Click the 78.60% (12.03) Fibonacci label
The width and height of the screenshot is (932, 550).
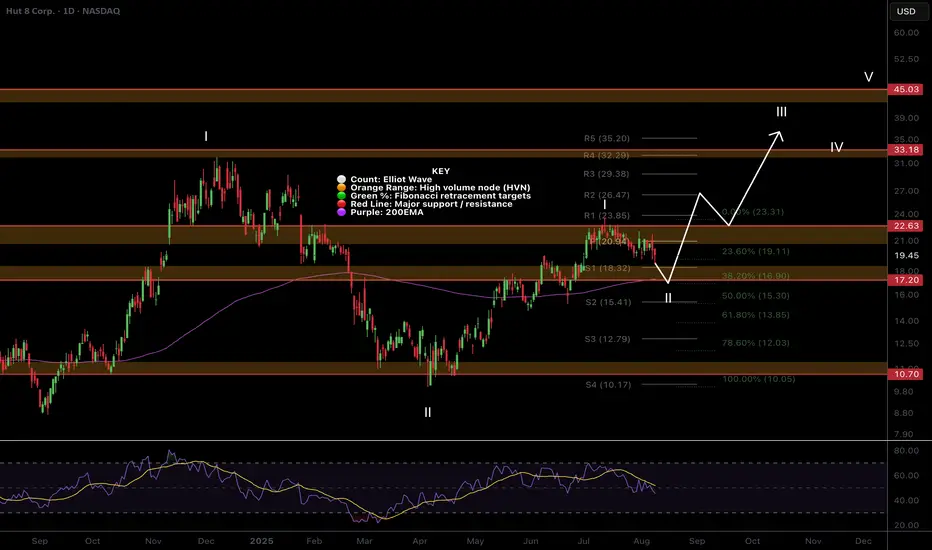click(x=755, y=343)
